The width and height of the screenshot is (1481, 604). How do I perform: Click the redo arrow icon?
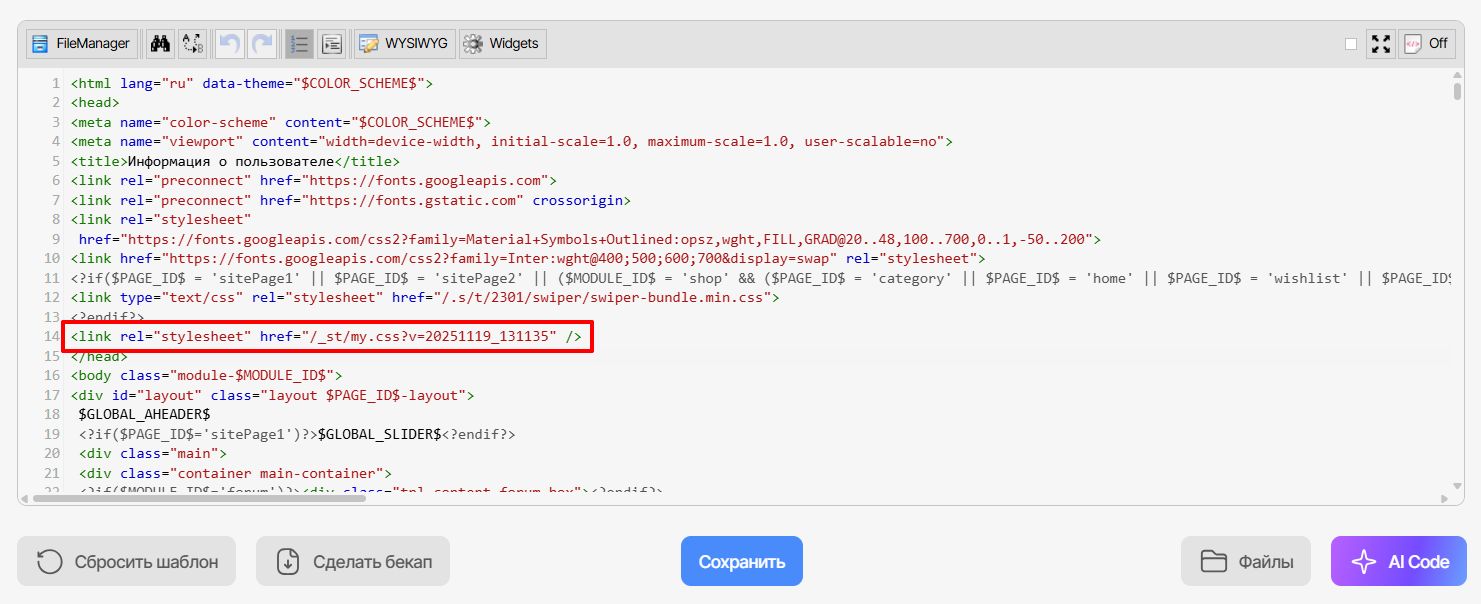(262, 44)
